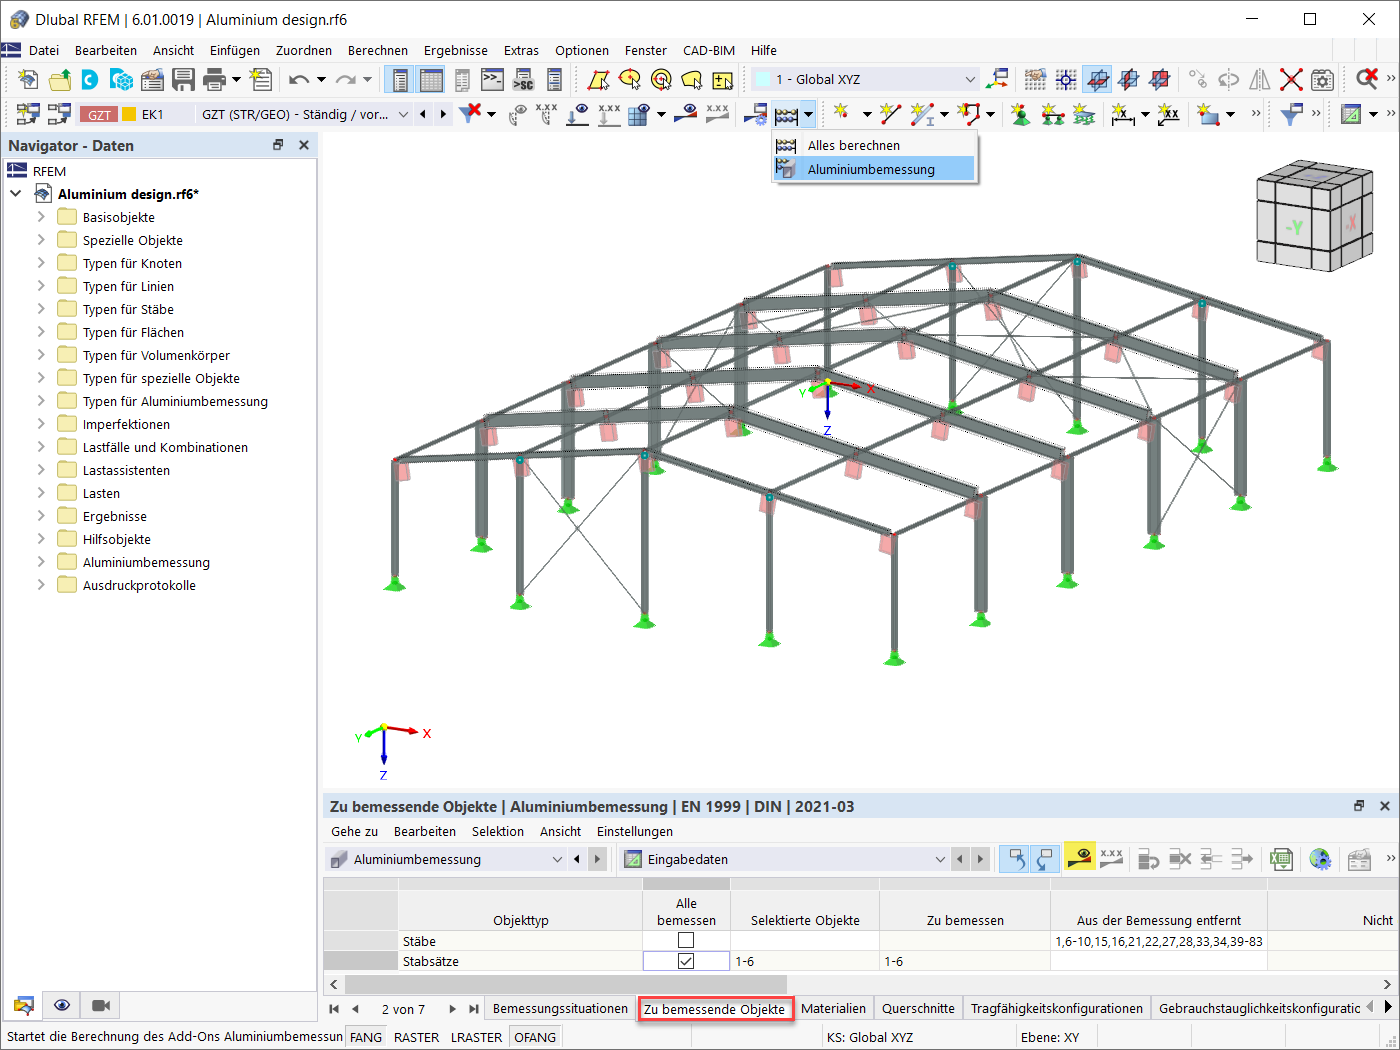Viewport: 1400px width, 1050px height.
Task: Open the Ergebnisse menu
Action: point(456,50)
